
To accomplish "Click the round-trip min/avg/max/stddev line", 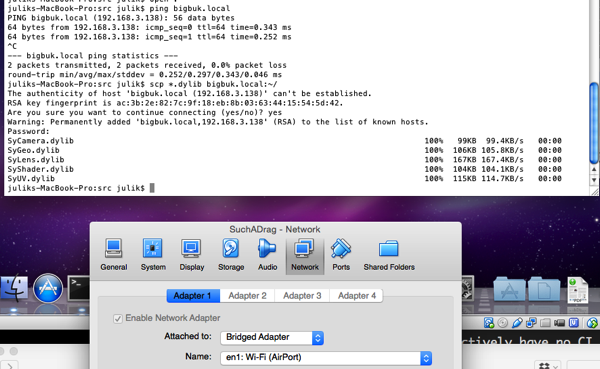I will (x=145, y=75).
